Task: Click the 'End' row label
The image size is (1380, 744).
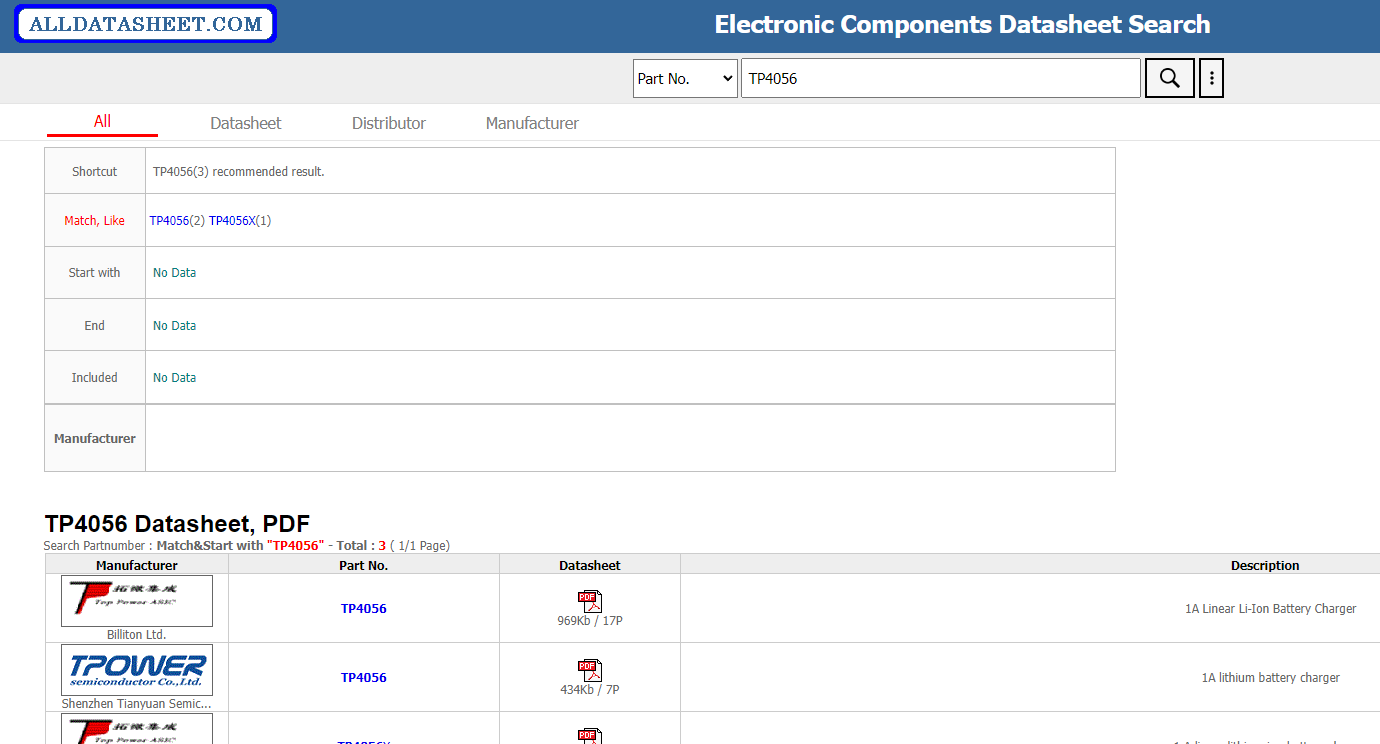Action: pos(95,325)
